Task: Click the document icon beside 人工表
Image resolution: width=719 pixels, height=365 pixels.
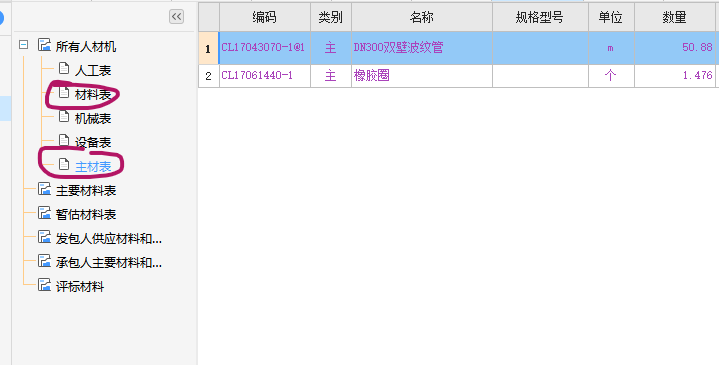Action: pos(64,69)
